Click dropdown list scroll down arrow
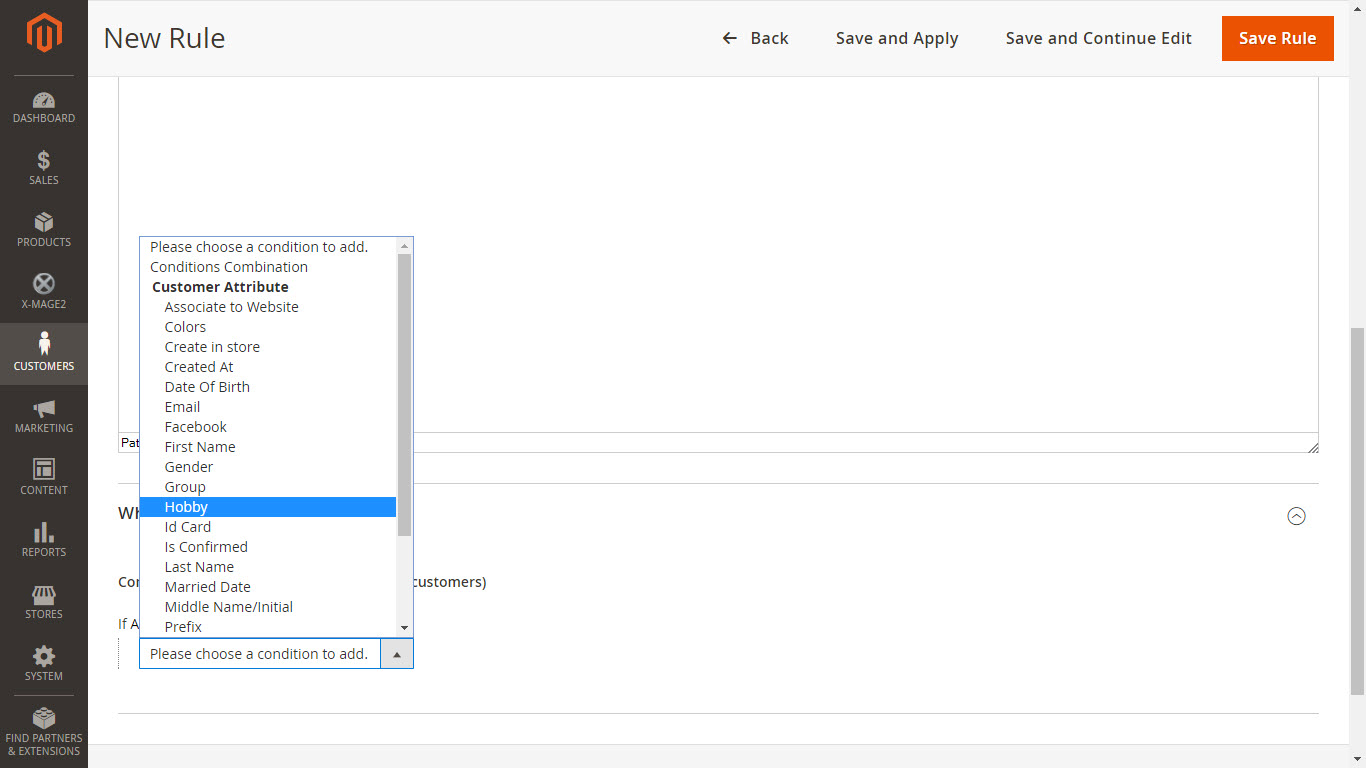Screen dimensions: 1366x768 click(404, 628)
